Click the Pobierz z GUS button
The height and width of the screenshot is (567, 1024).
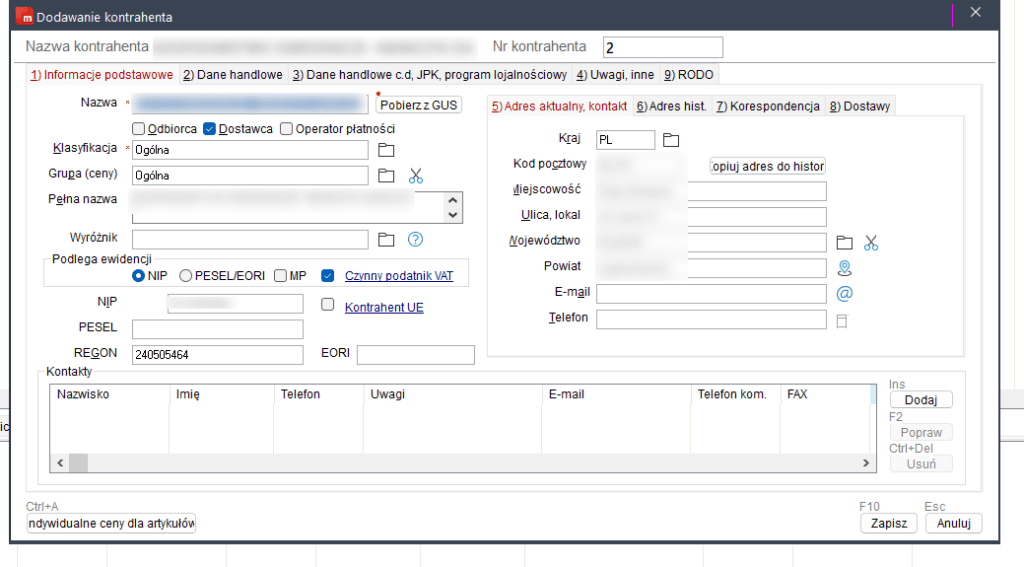(417, 104)
